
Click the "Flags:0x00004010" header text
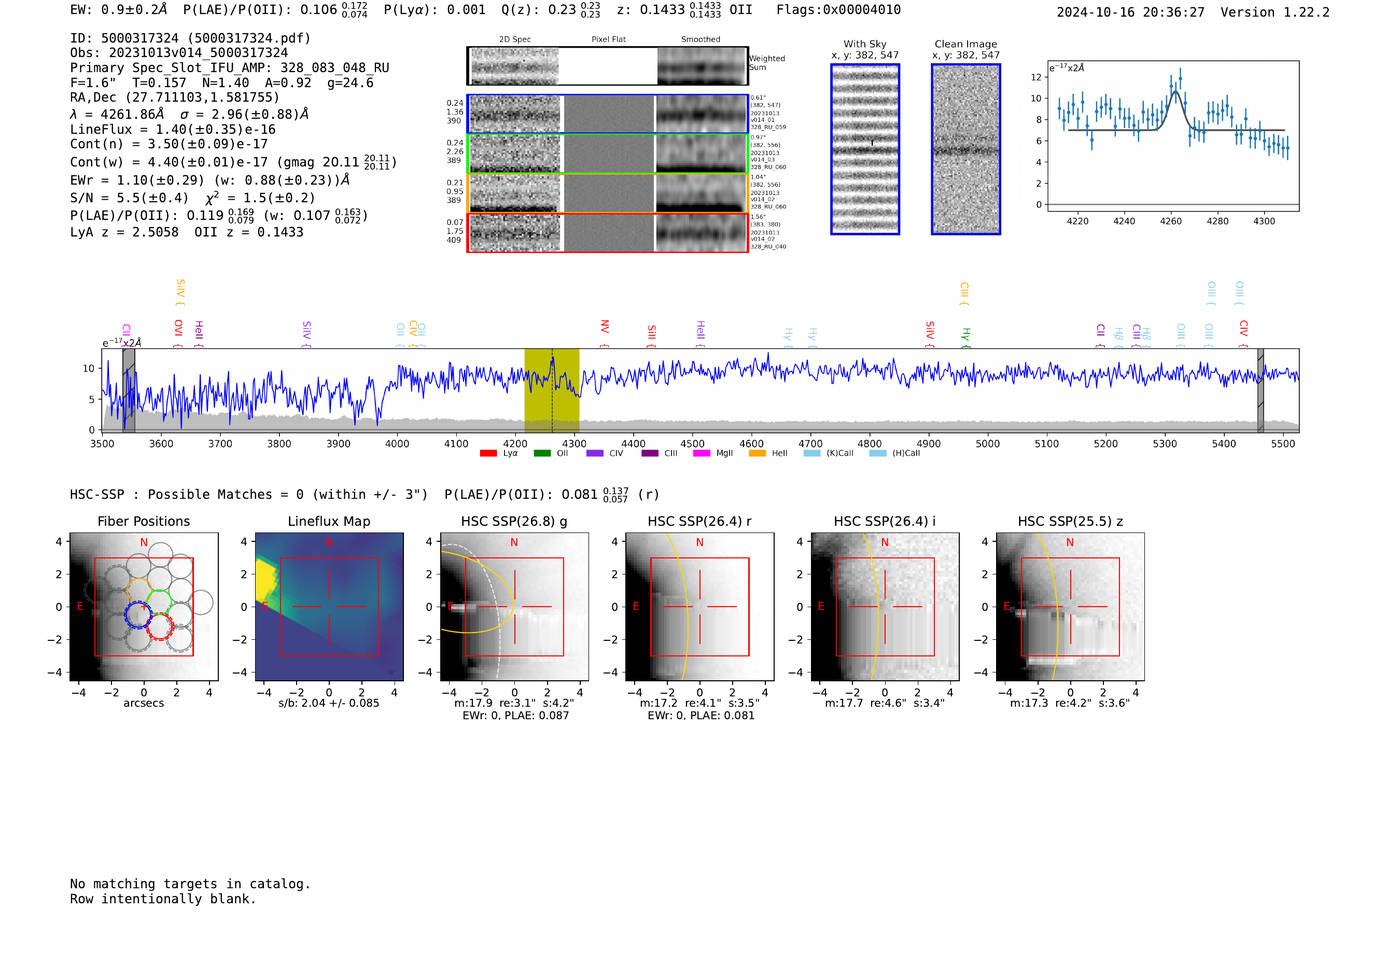[x=839, y=10]
